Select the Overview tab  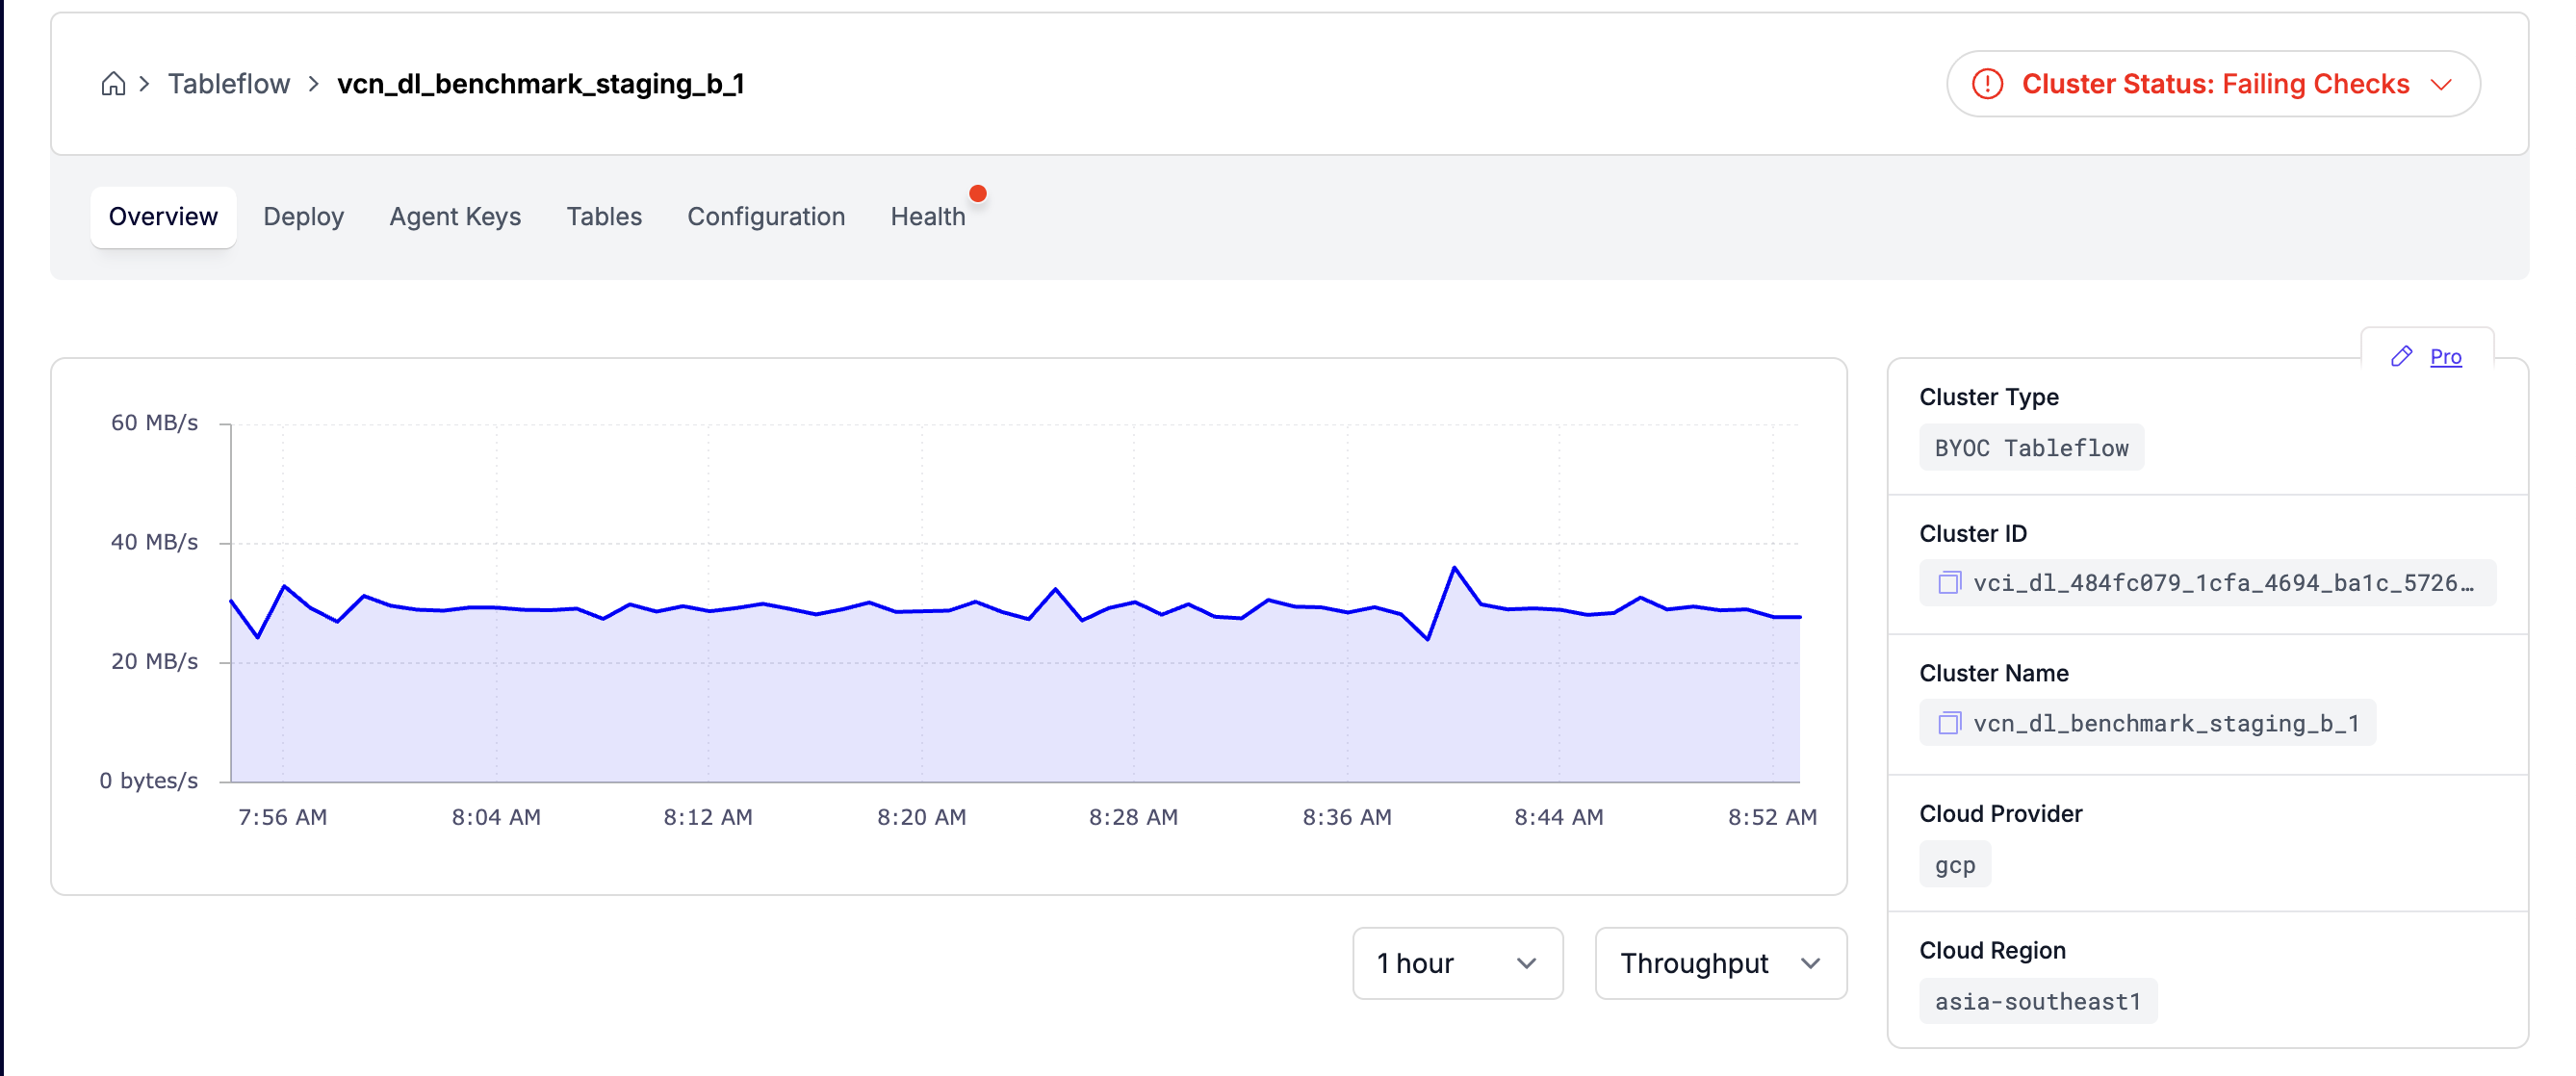(x=163, y=217)
